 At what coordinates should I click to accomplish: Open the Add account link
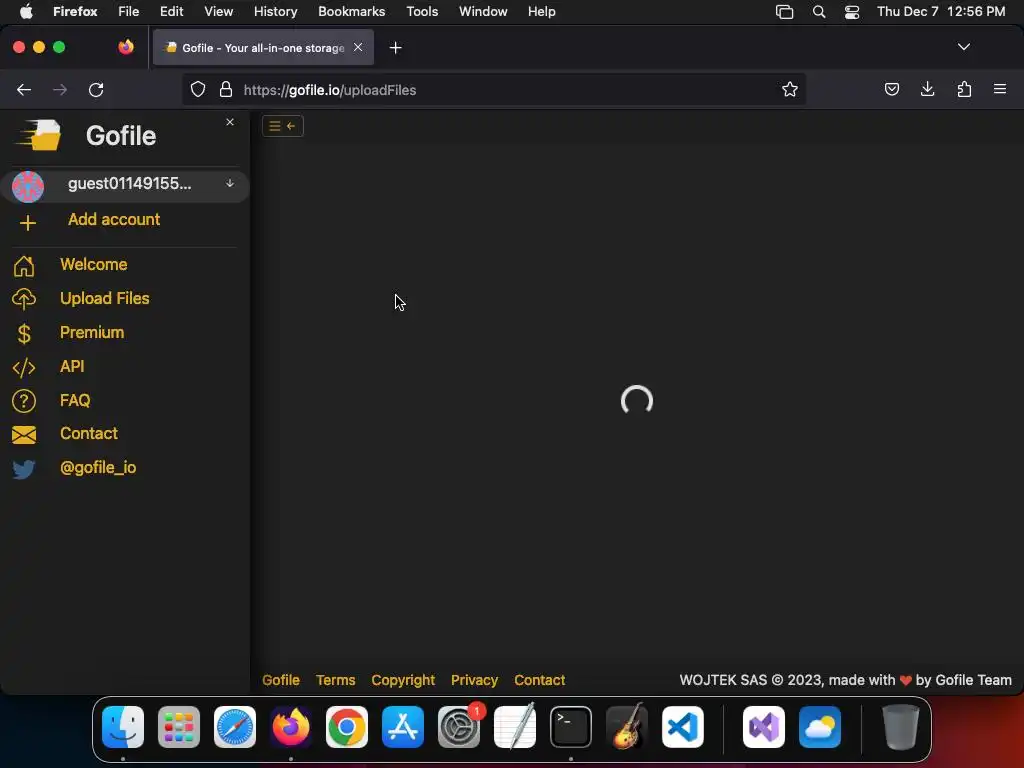[114, 219]
